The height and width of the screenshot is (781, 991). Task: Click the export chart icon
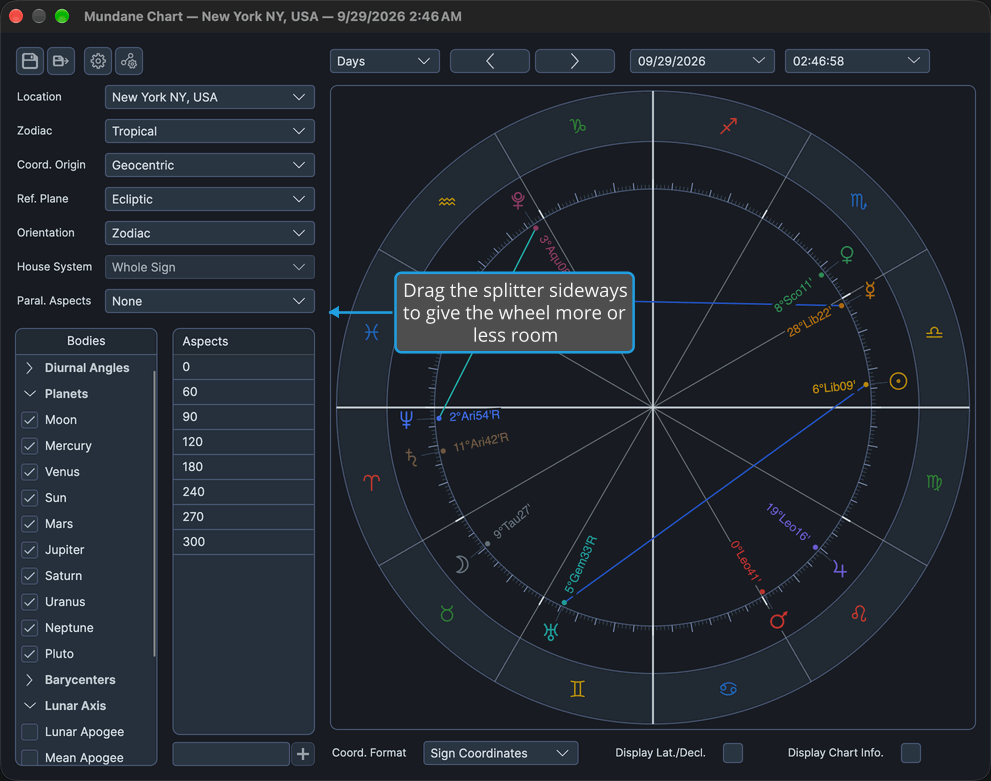[x=61, y=61]
